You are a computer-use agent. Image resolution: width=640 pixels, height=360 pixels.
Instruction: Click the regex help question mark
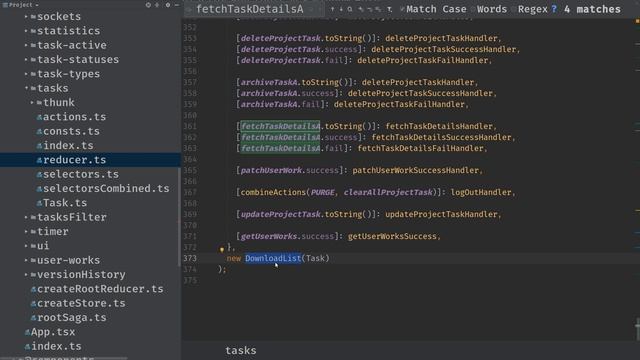[554, 9]
